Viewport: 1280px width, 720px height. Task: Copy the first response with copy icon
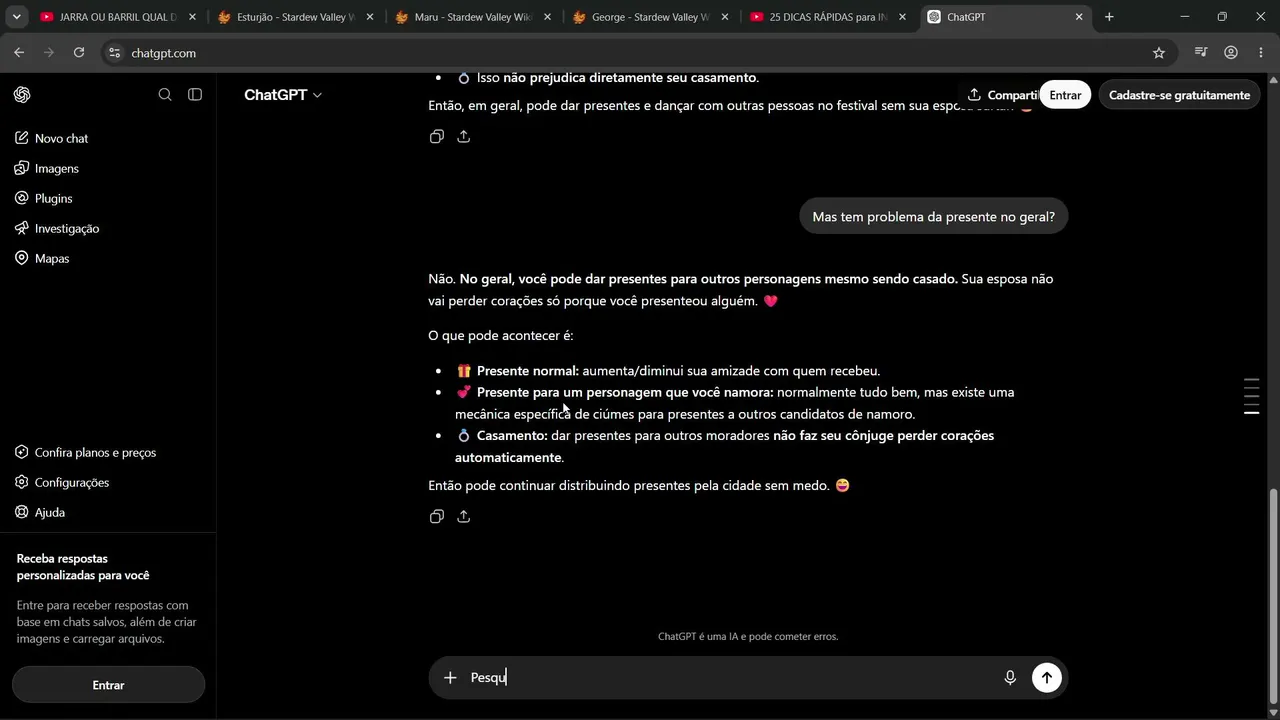[x=437, y=137]
